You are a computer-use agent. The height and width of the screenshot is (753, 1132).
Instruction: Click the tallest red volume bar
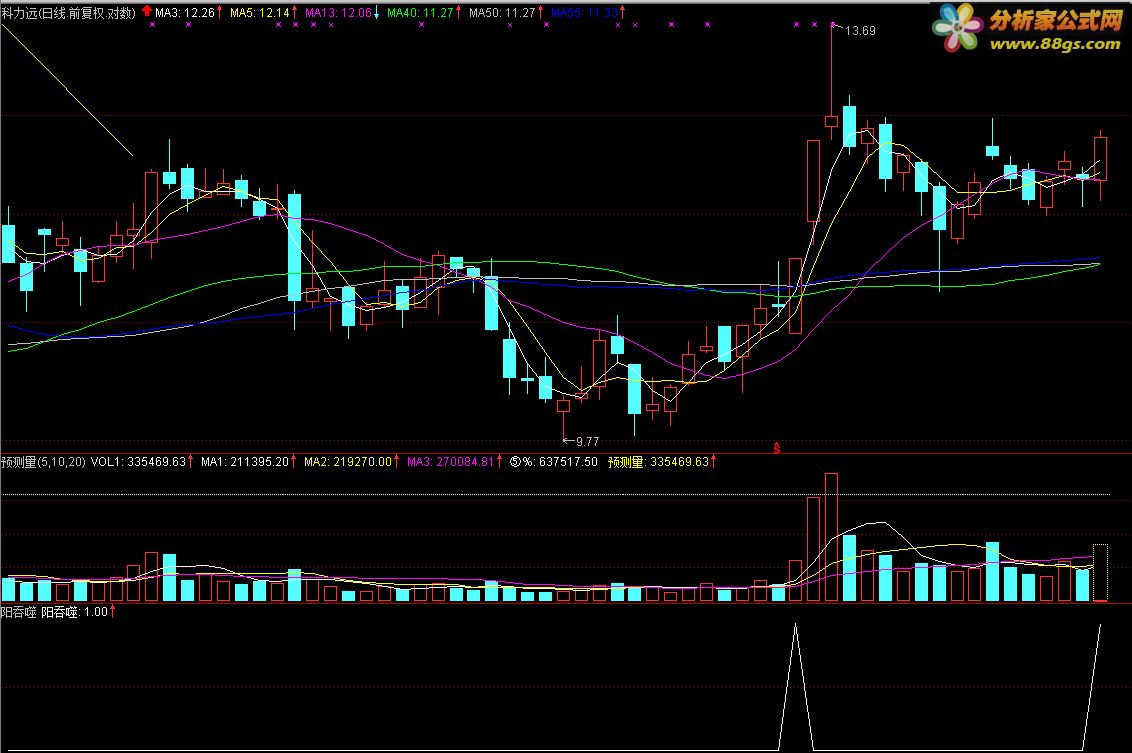(x=831, y=537)
